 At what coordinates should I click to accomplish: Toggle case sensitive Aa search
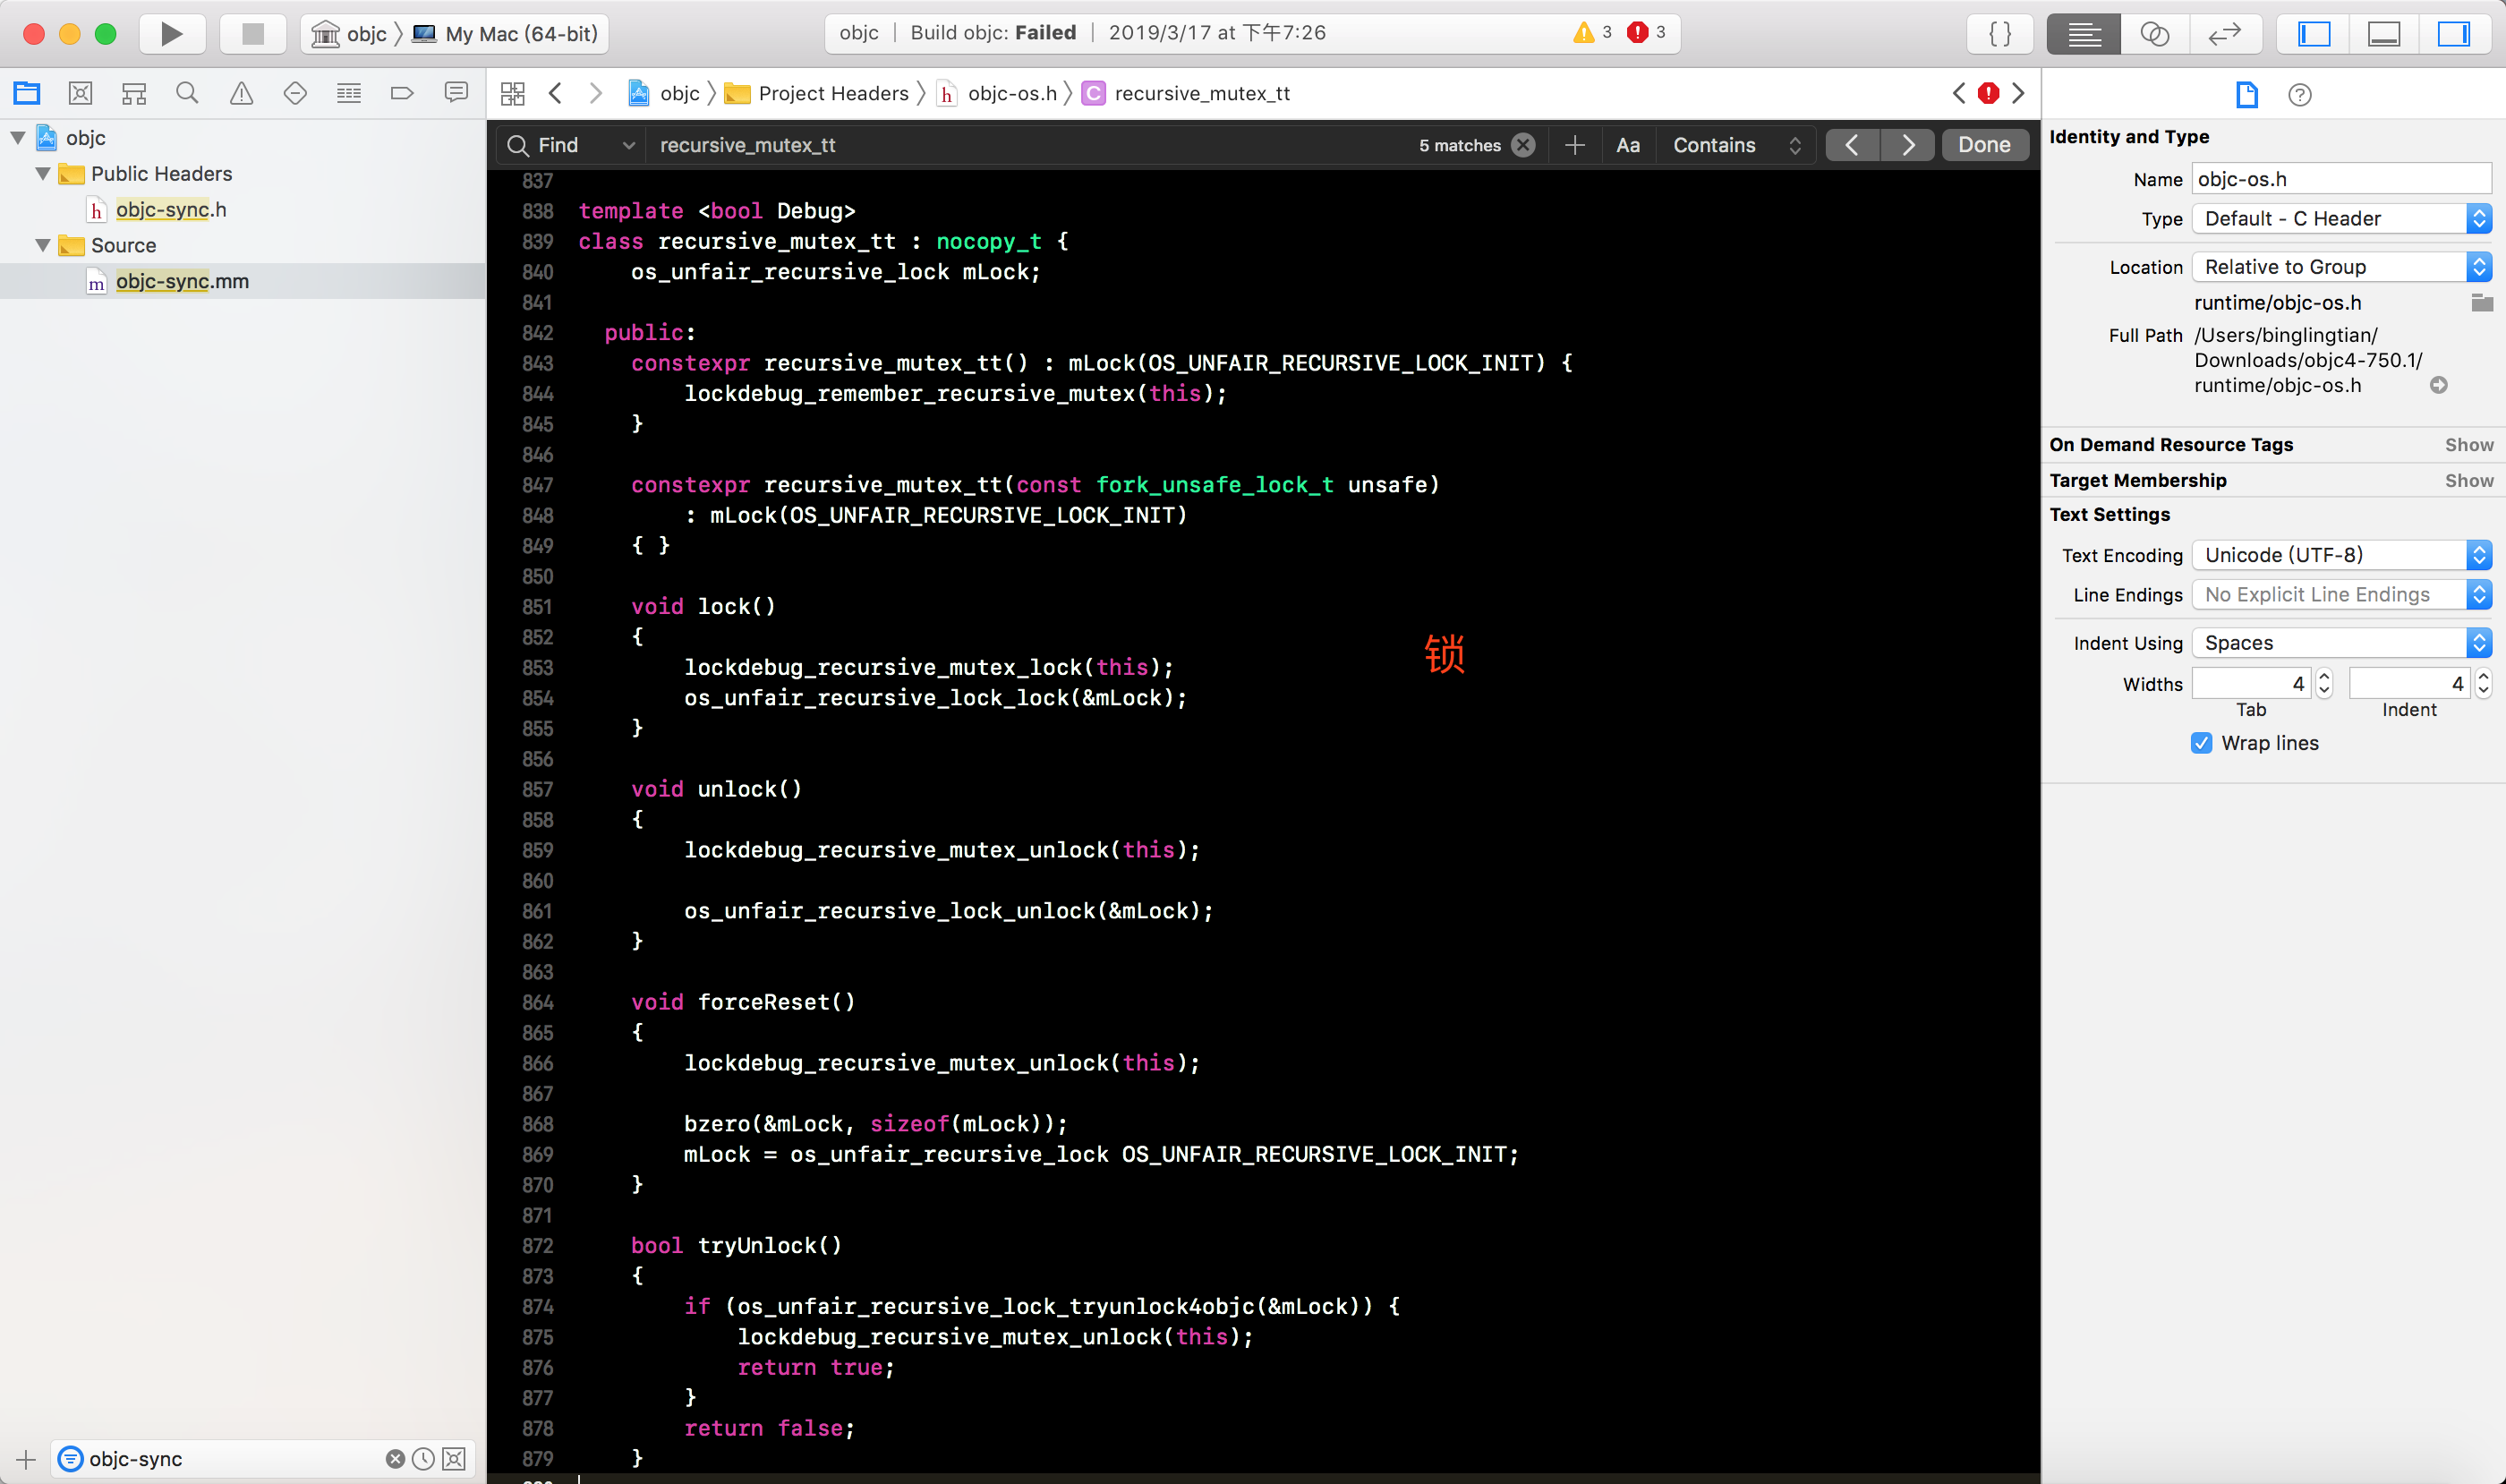[x=1628, y=145]
